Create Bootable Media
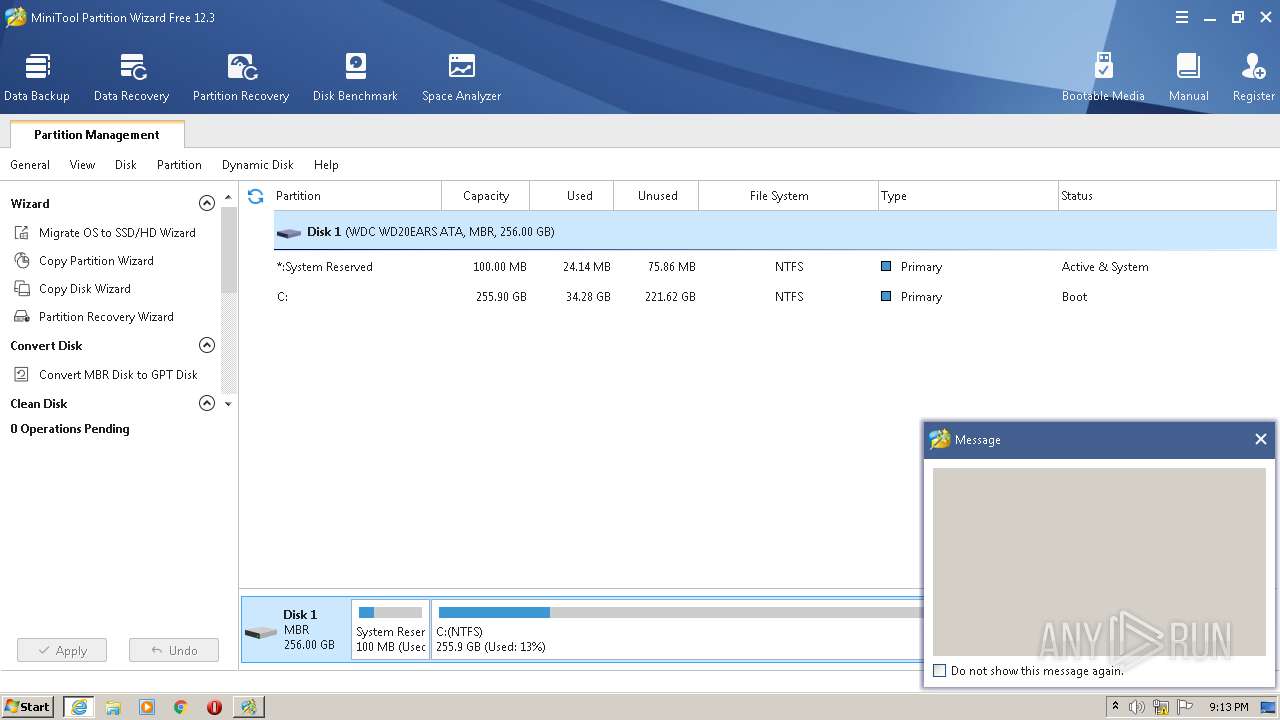This screenshot has height=720, width=1280. tap(1103, 77)
